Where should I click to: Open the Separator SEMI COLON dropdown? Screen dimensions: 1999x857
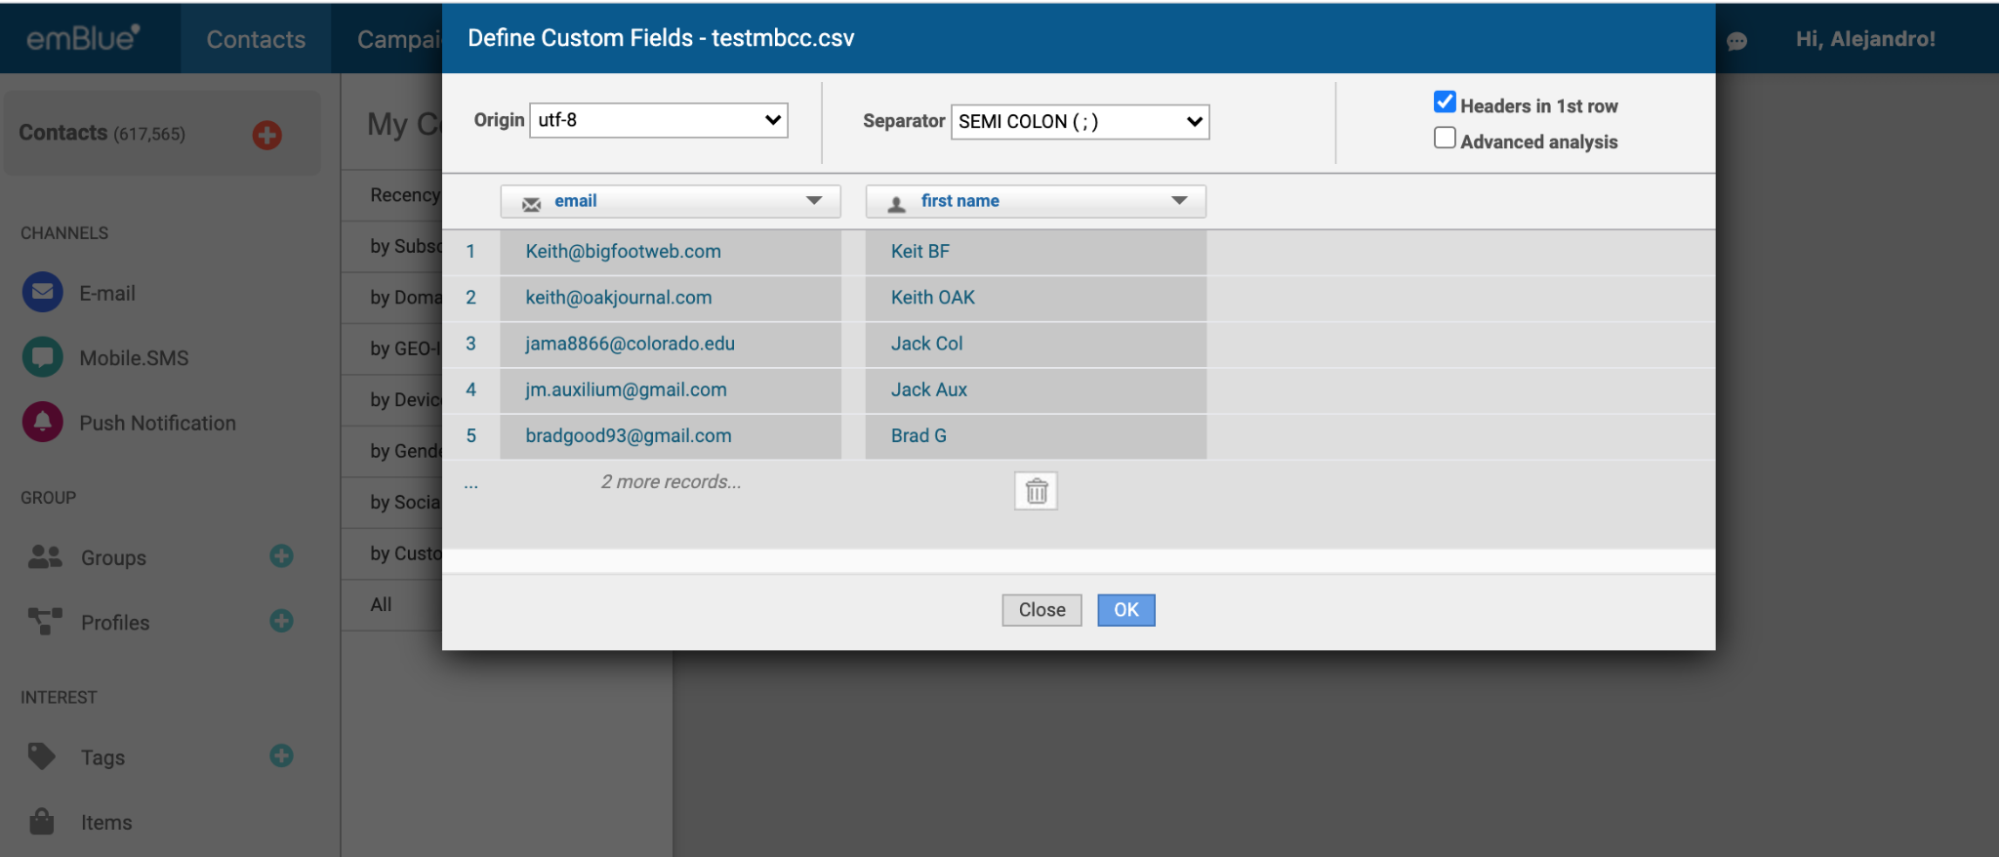(x=1079, y=122)
